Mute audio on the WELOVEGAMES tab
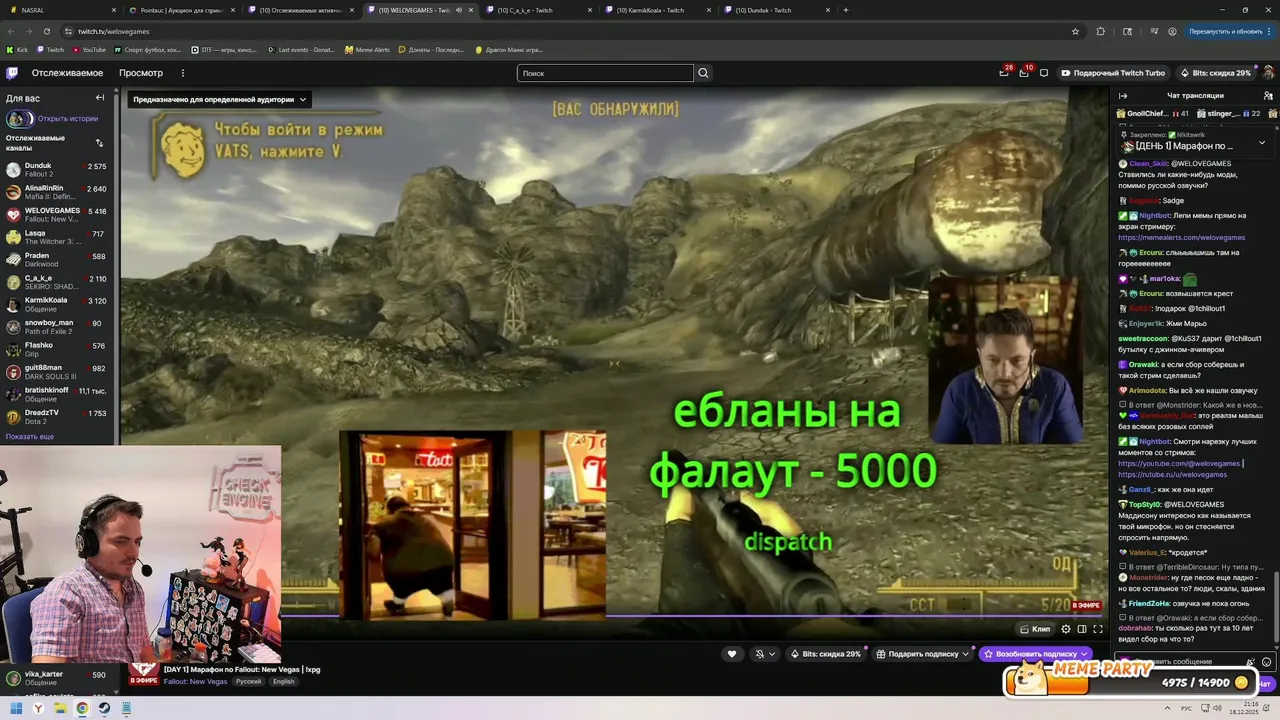Viewport: 1280px width, 720px height. pos(459,10)
